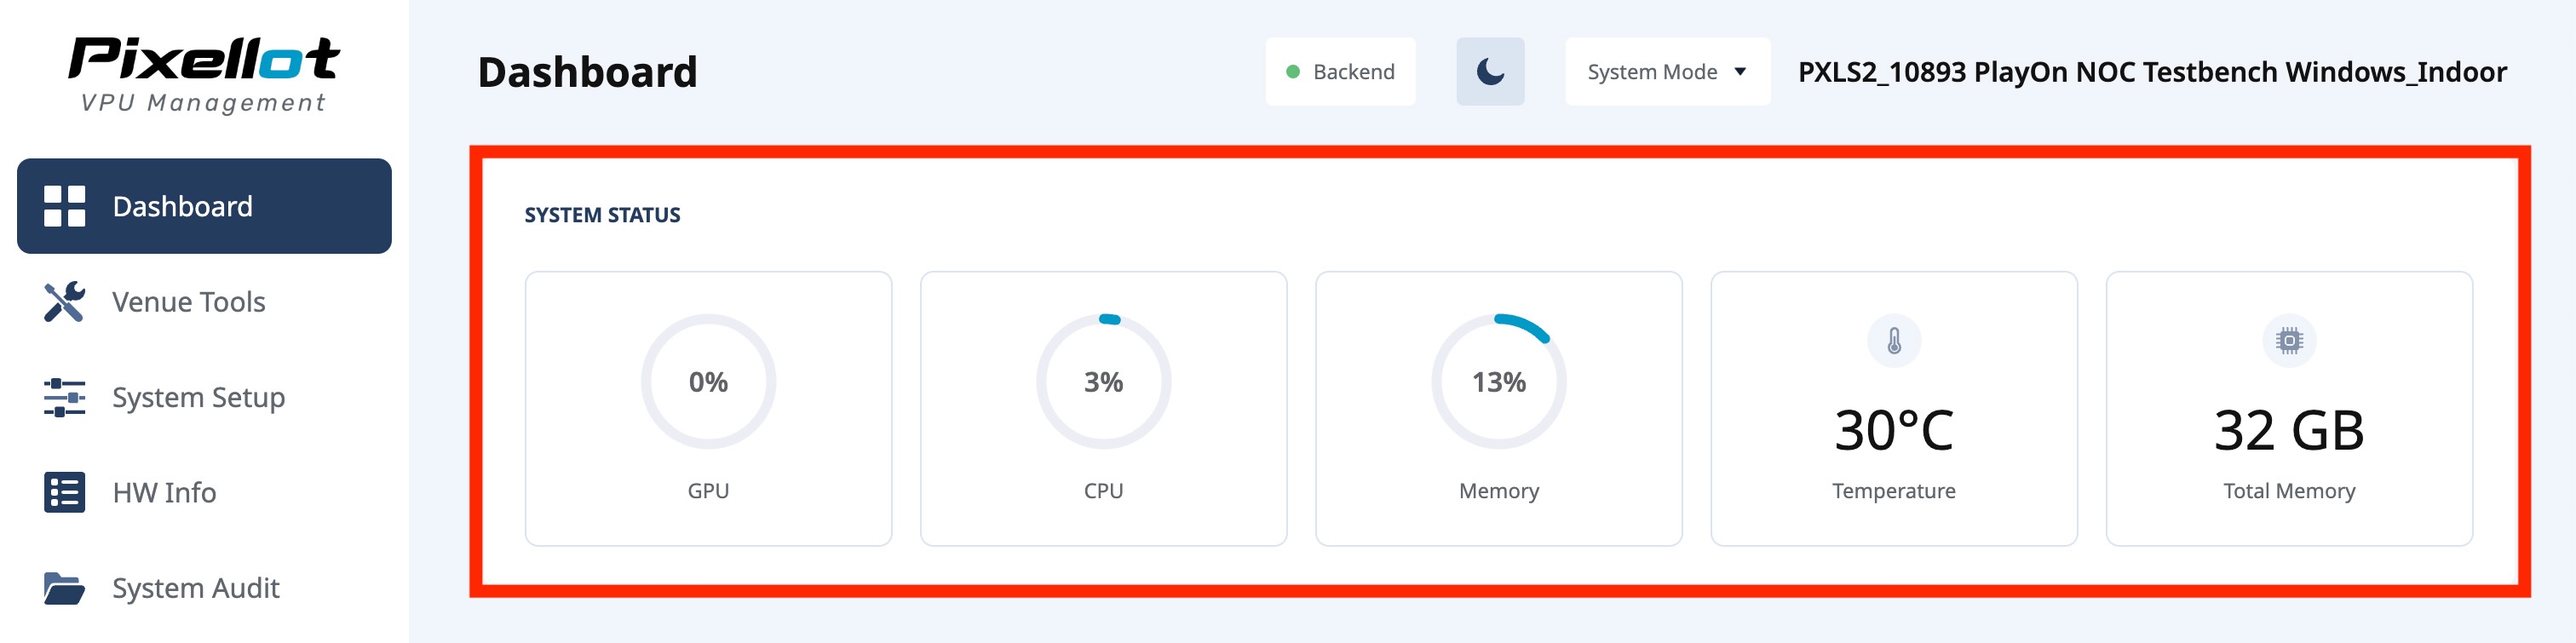
Task: Click the System Audit folder icon
Action: [64, 588]
